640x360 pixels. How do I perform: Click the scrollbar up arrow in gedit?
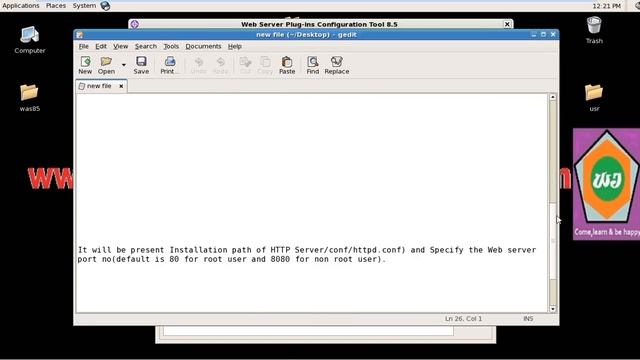(553, 97)
